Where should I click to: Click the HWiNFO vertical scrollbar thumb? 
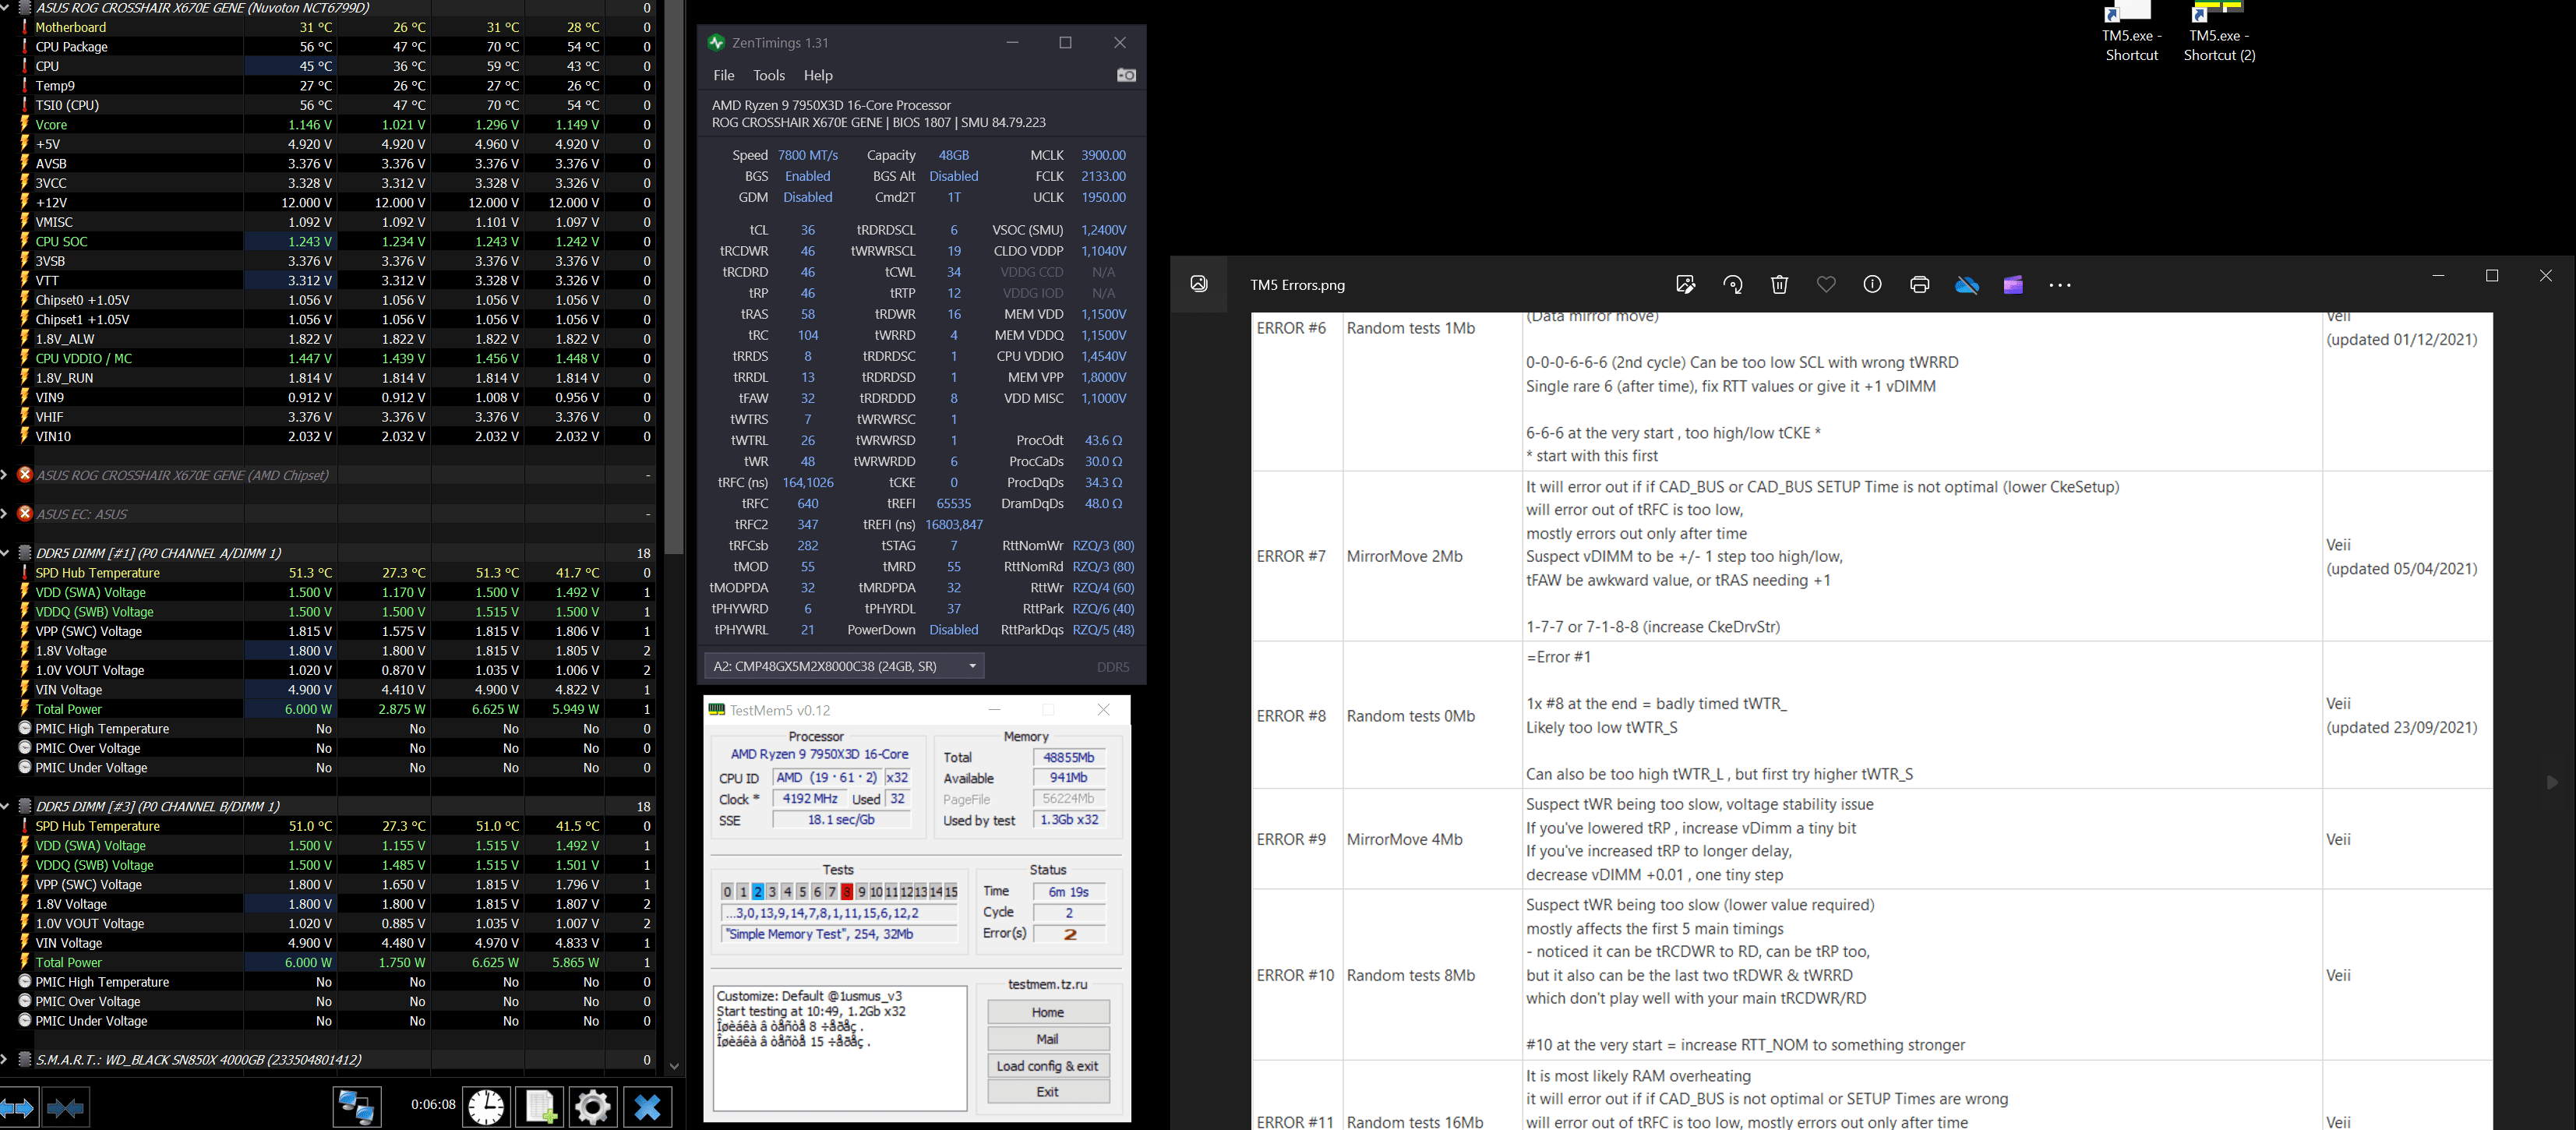[675, 277]
